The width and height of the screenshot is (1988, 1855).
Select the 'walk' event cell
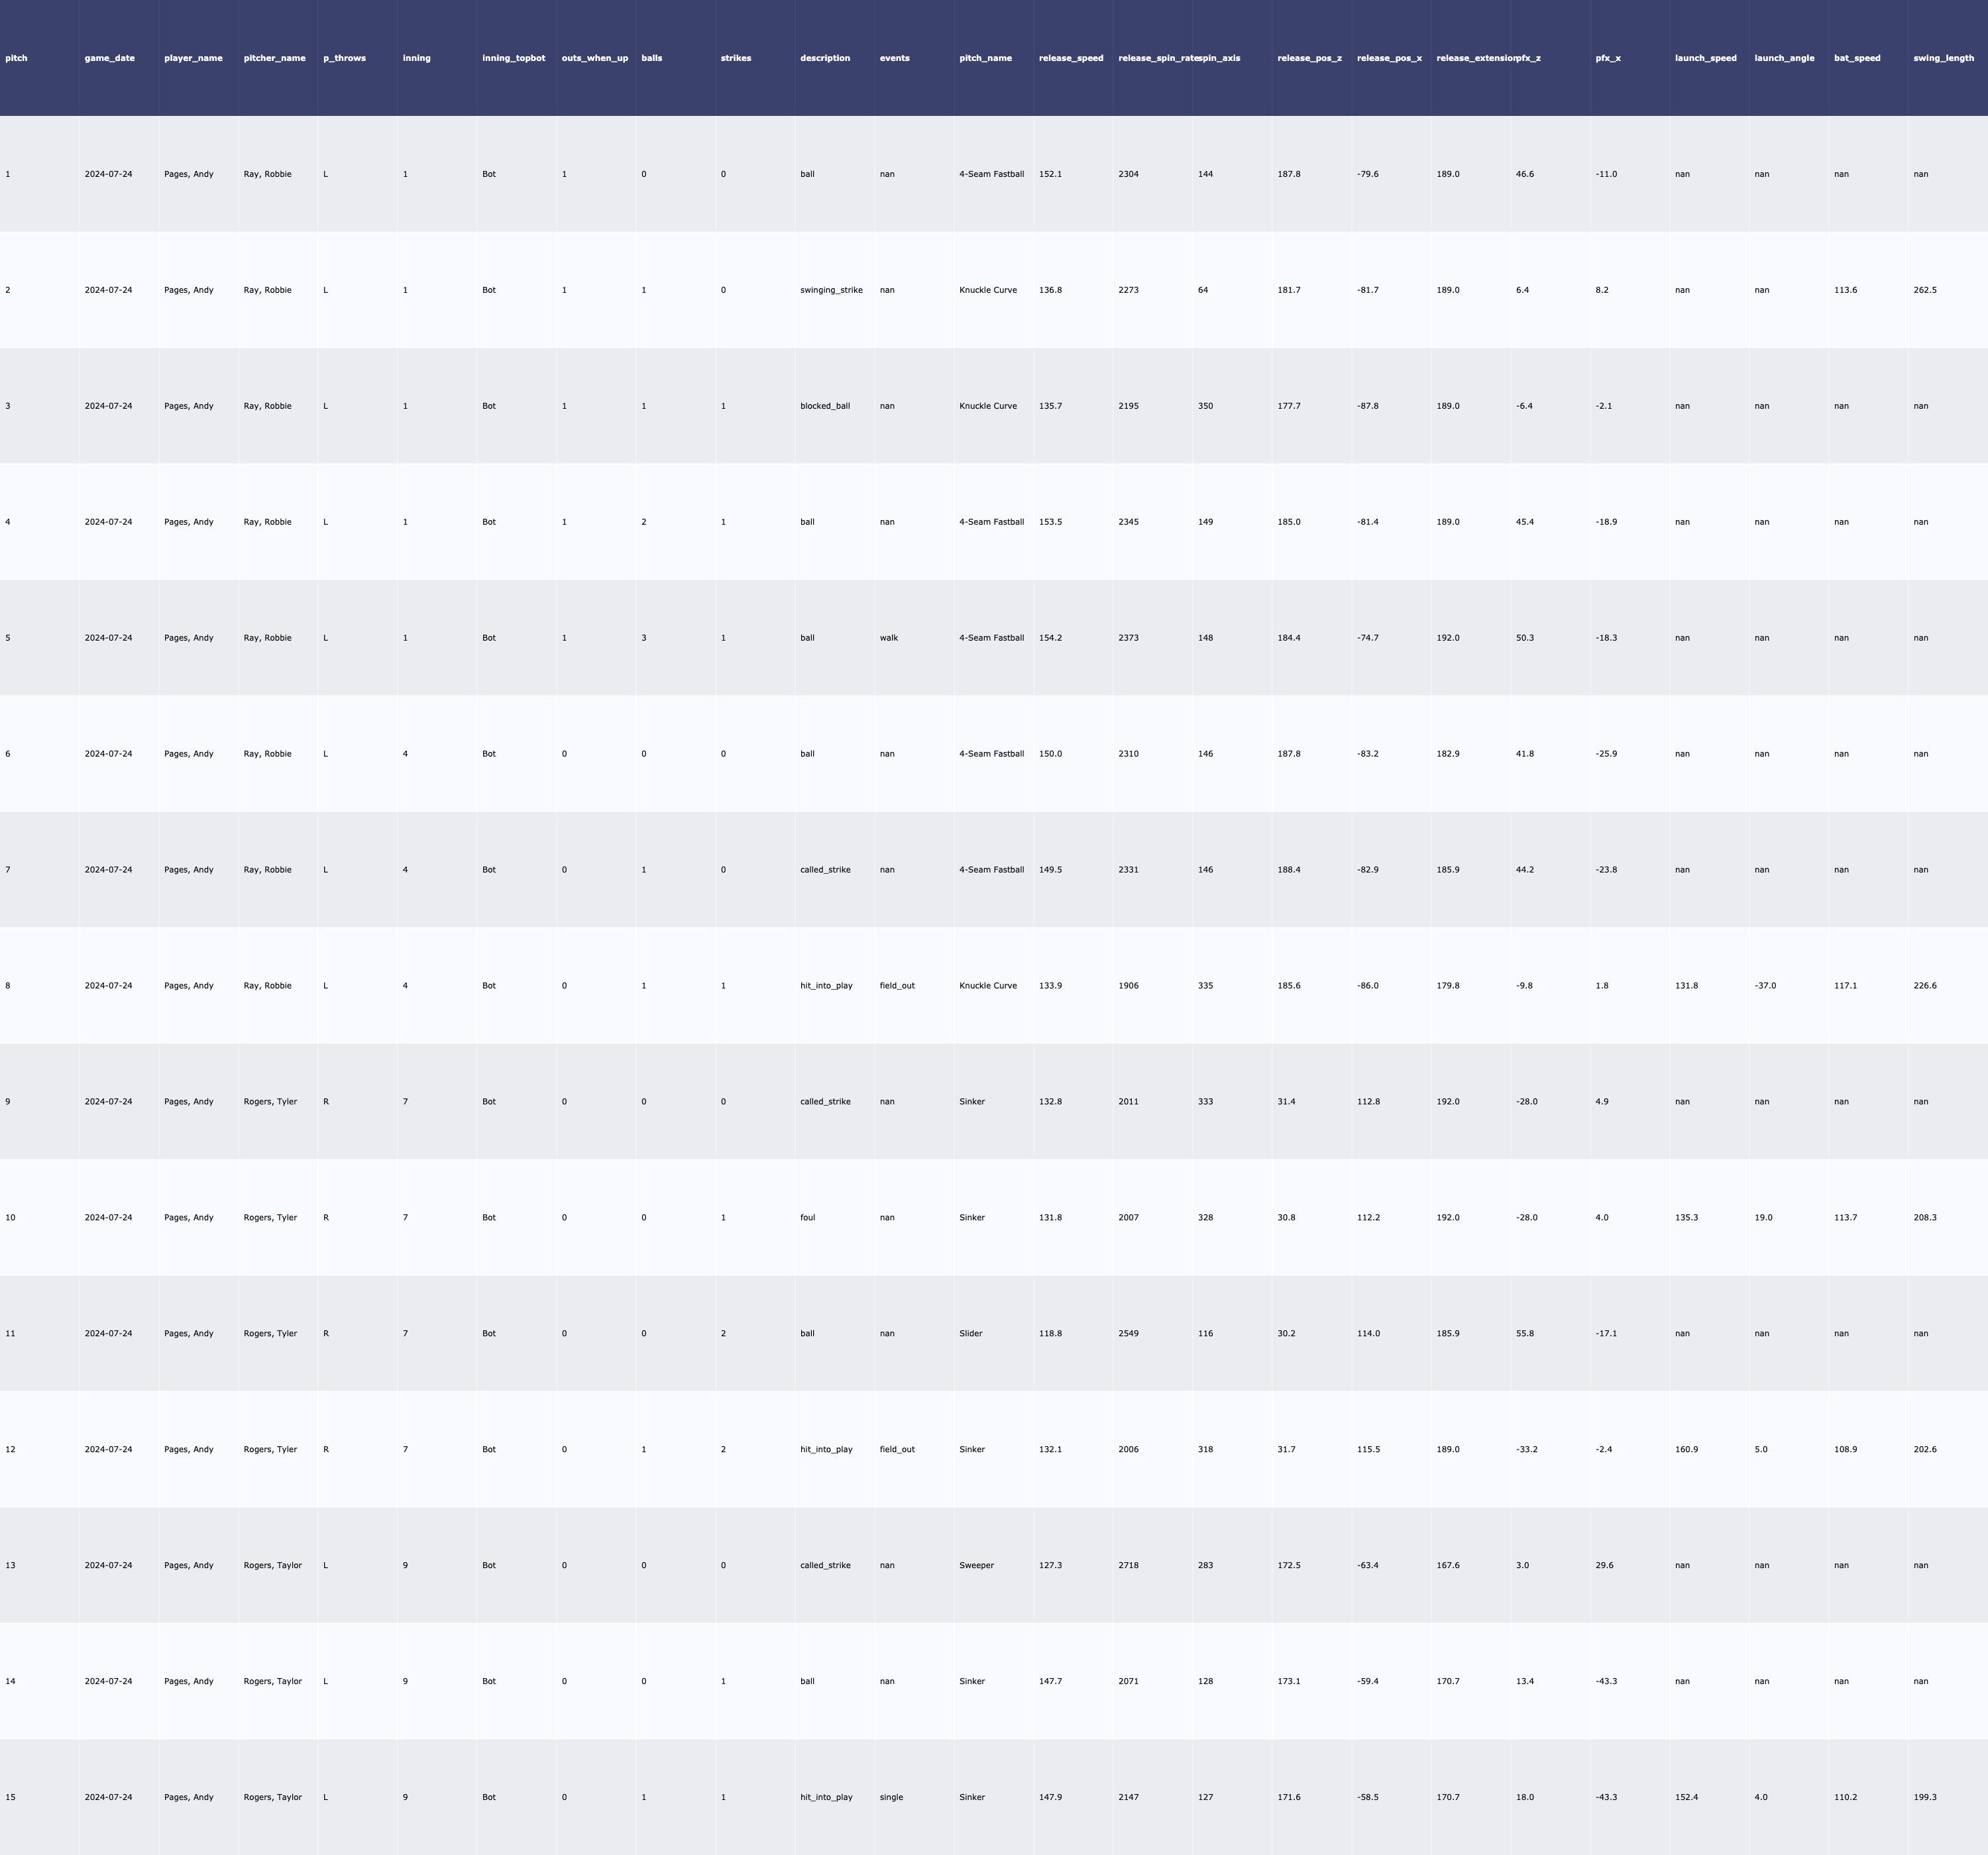[x=889, y=638]
